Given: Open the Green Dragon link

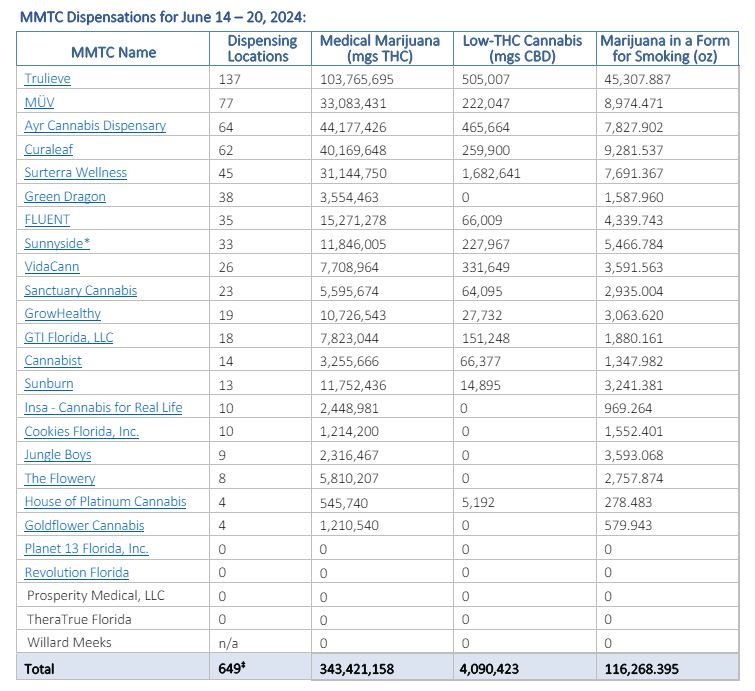Looking at the screenshot, I should tap(64, 197).
